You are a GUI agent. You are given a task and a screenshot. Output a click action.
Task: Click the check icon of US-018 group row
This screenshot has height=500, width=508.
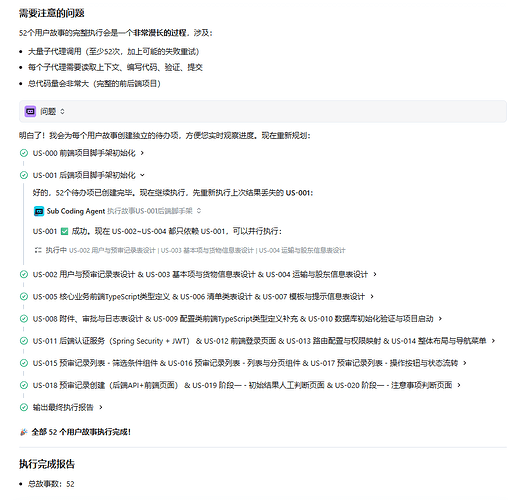tap(24, 385)
